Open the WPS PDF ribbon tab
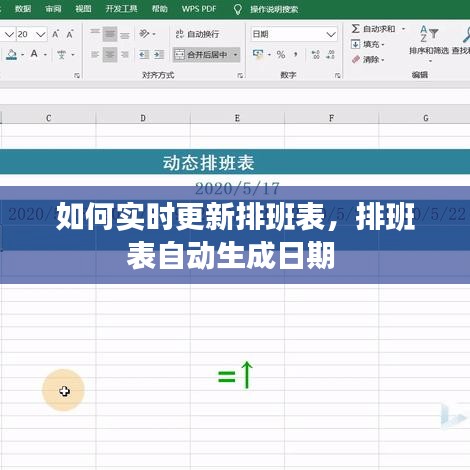This screenshot has height=470, width=470. [199, 9]
